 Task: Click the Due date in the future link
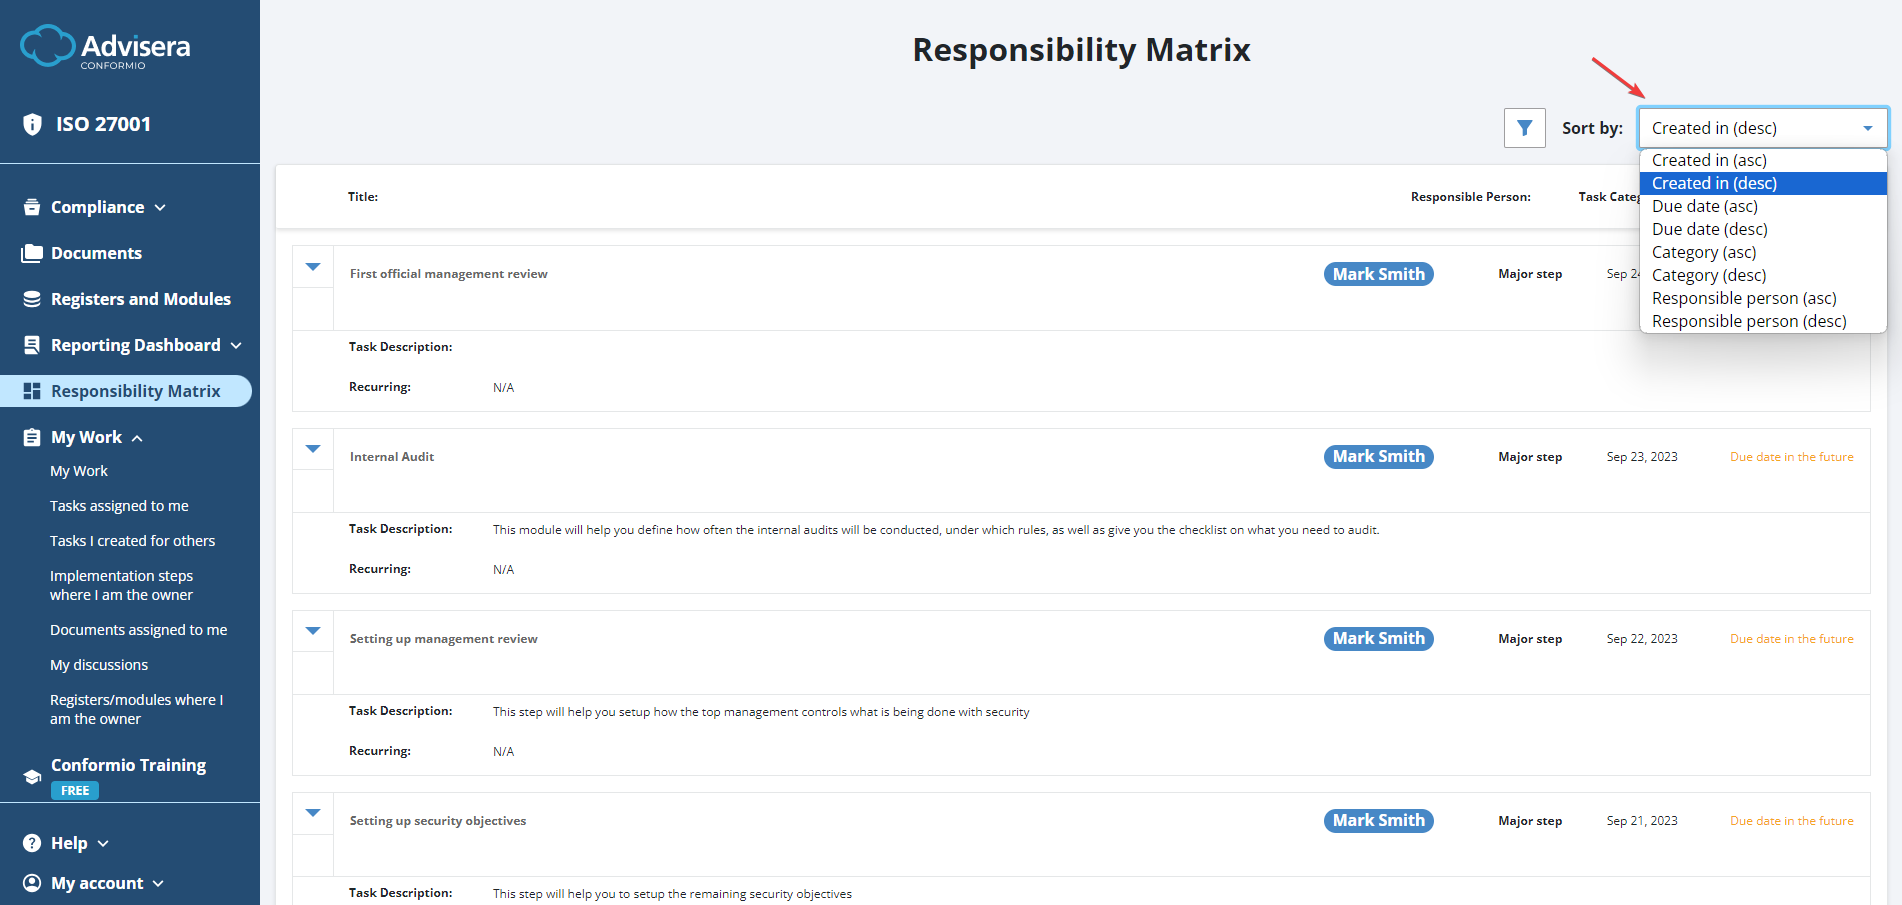(1791, 456)
